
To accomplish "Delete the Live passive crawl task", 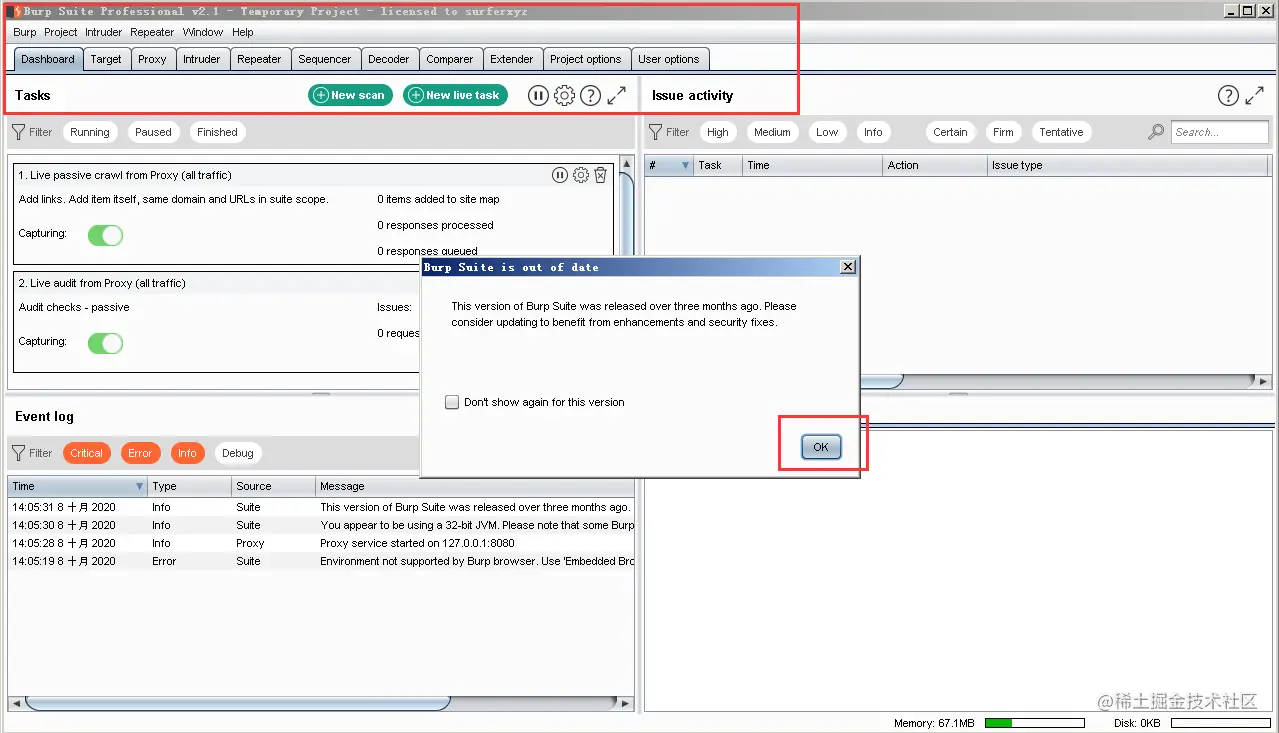I will [600, 174].
